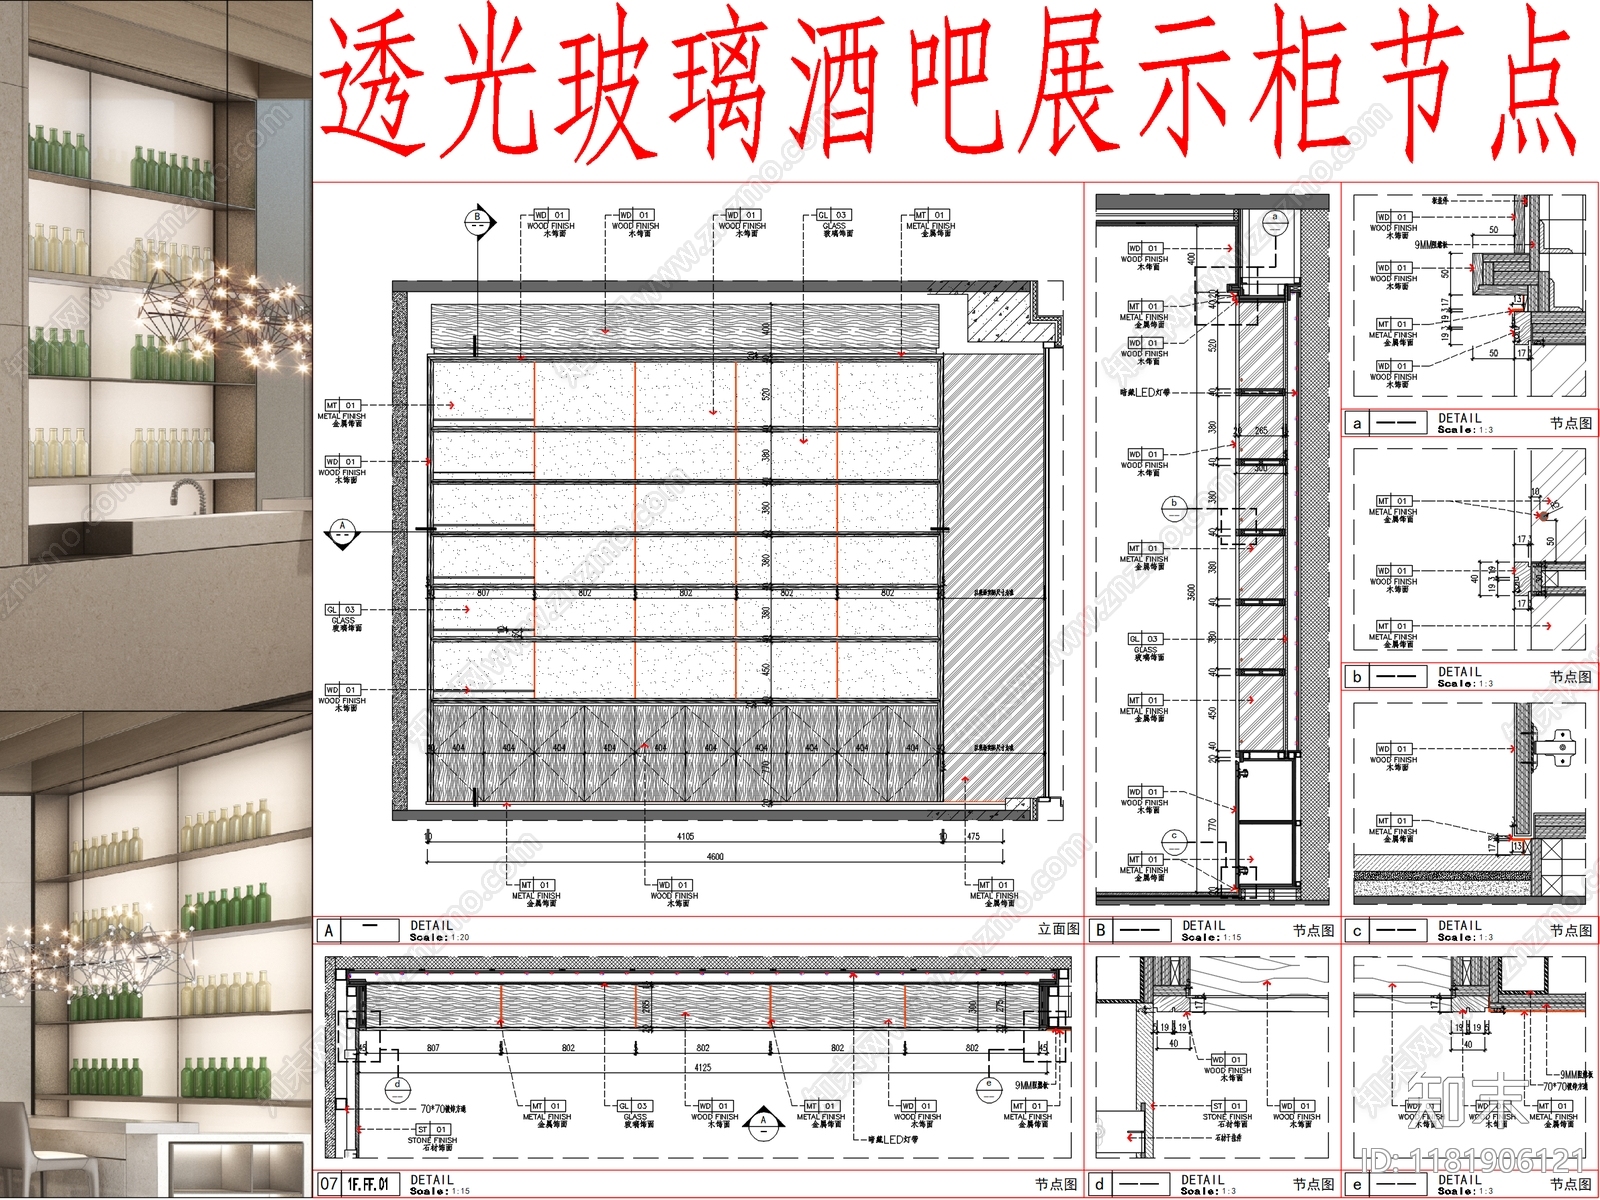Click the MT 01 METAL FINISH tag above the elevation

930,224
